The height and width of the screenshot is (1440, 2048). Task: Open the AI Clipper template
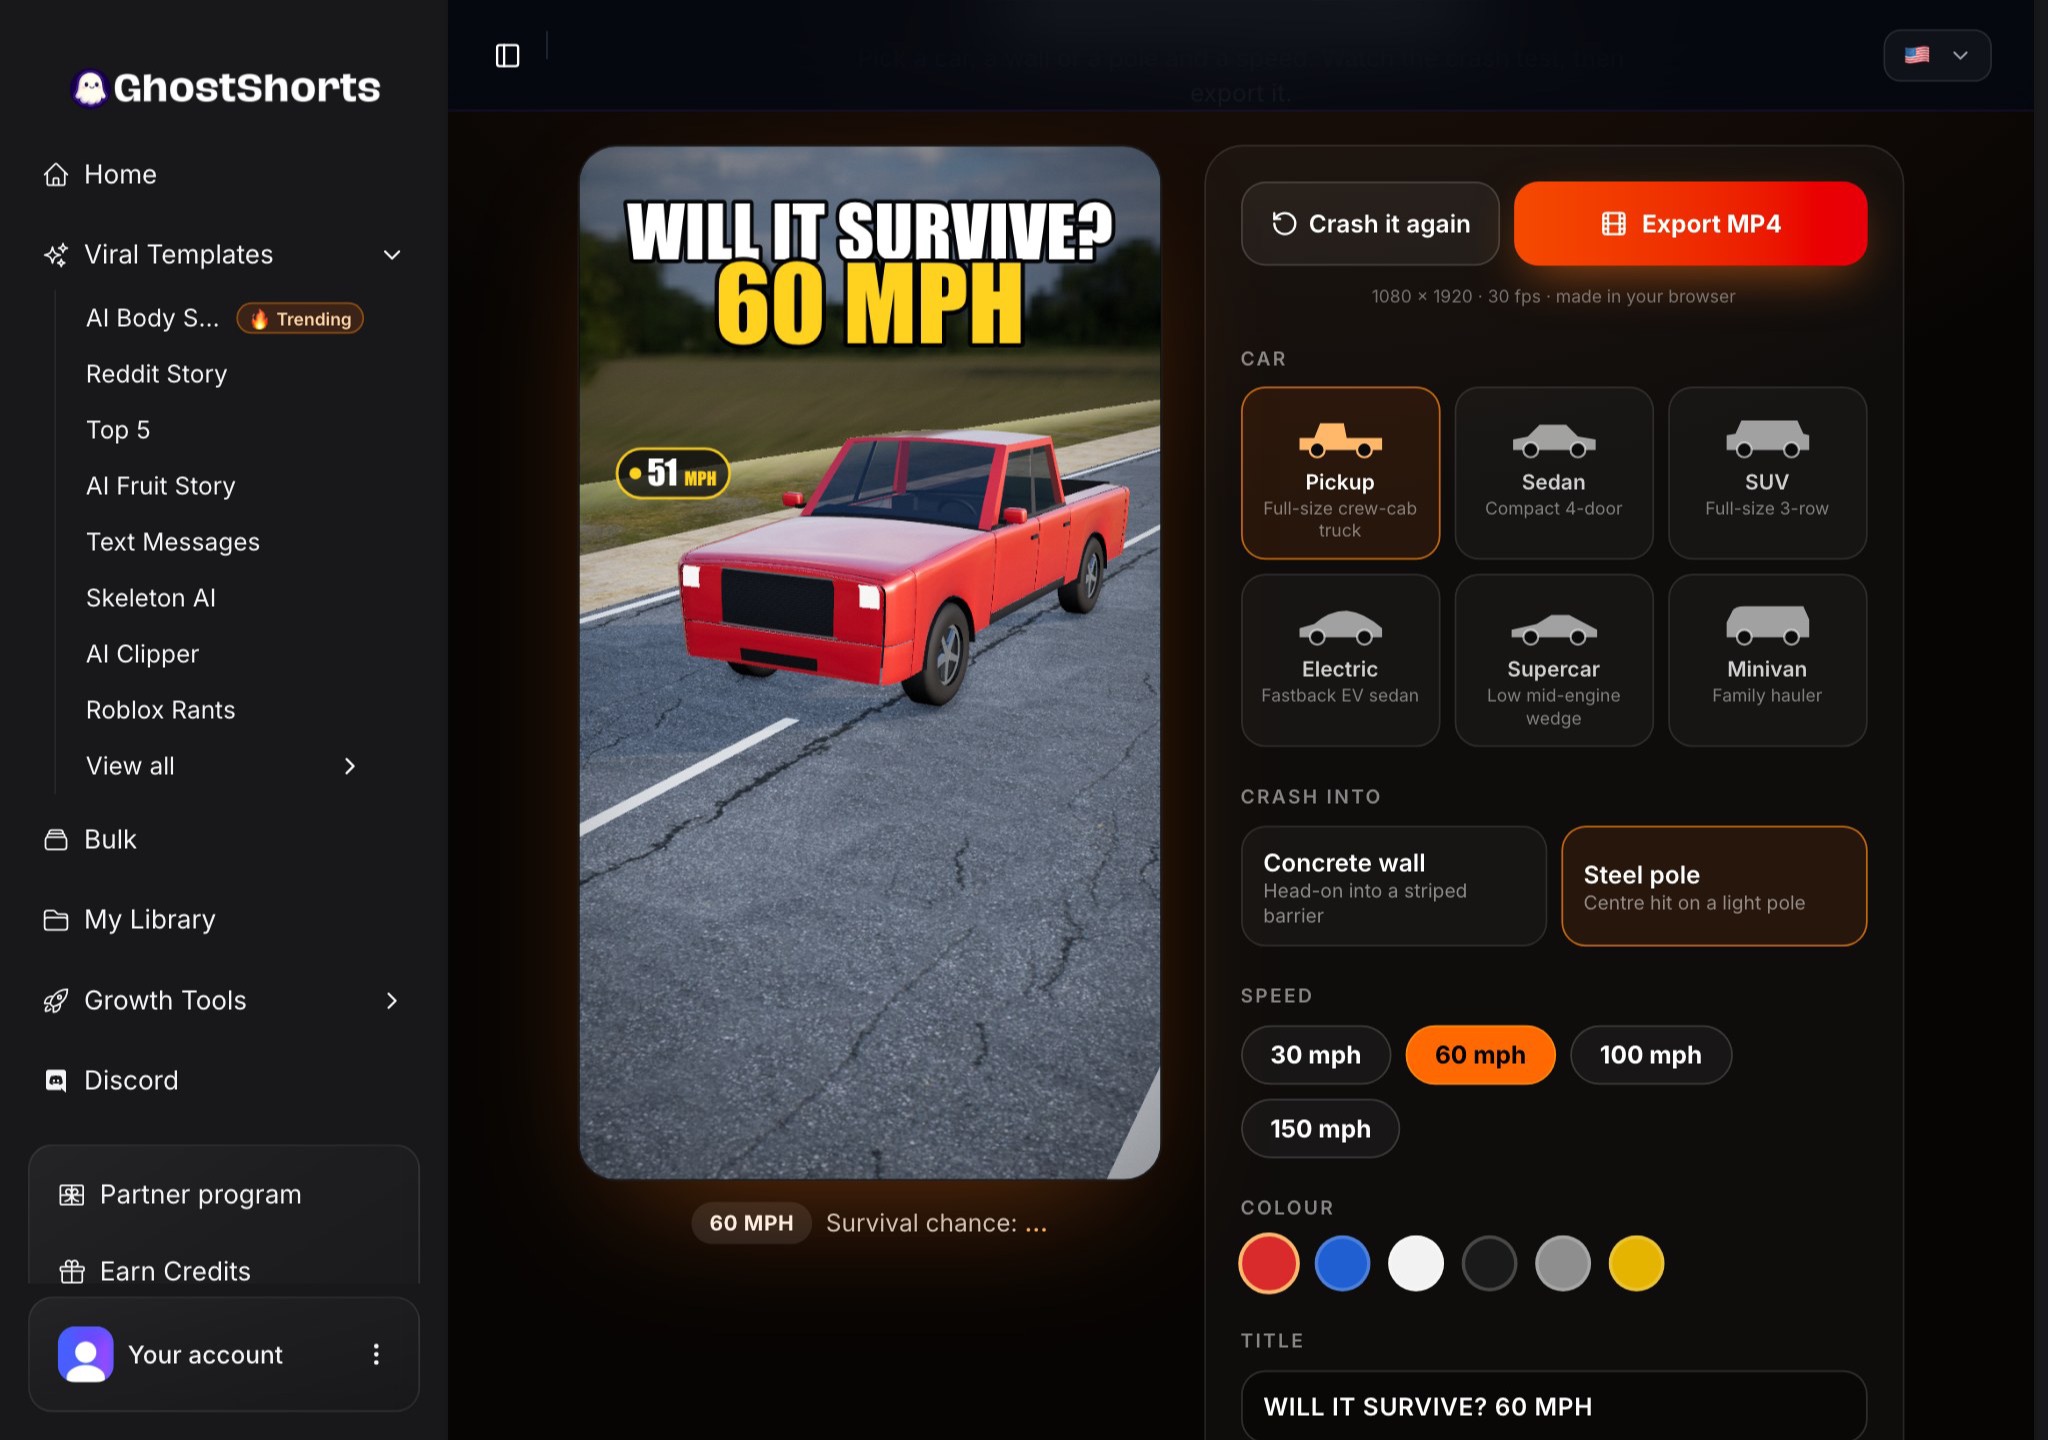coord(143,654)
